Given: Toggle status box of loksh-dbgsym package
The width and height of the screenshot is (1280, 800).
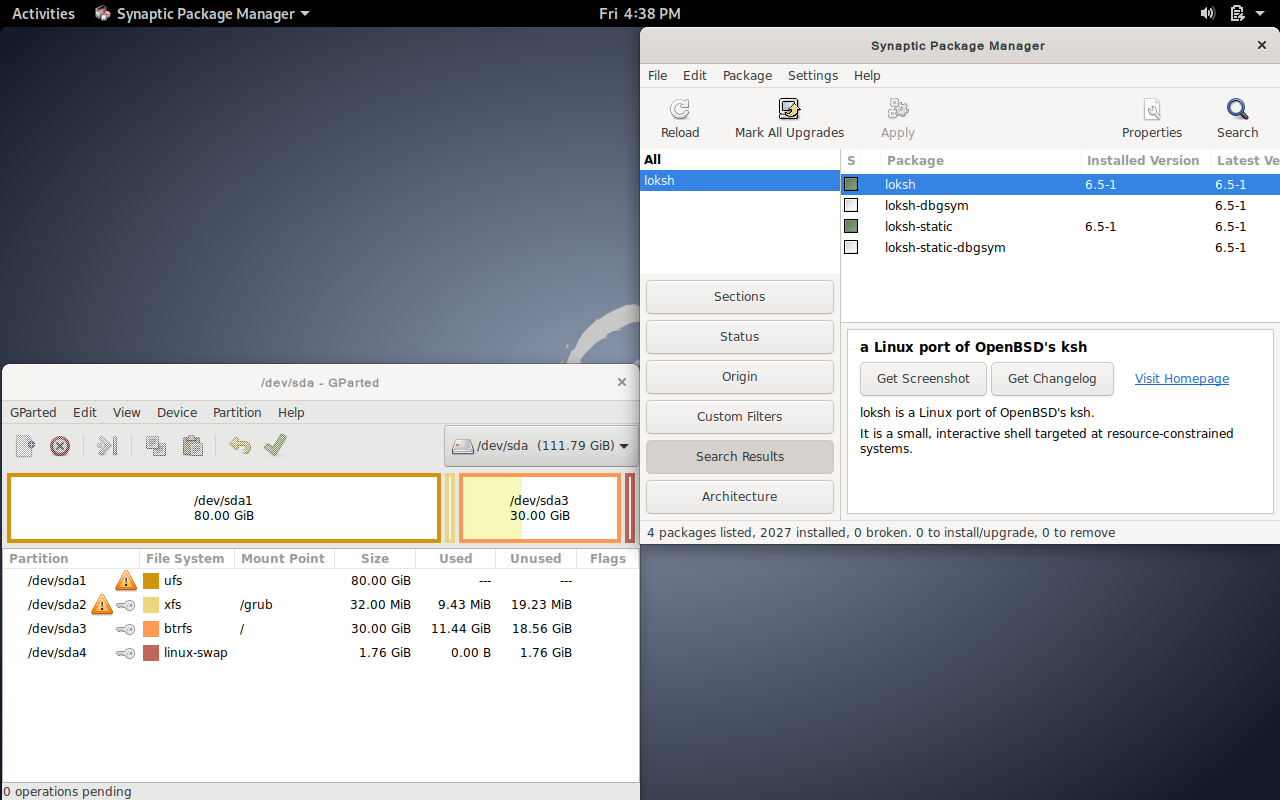Looking at the screenshot, I should click(851, 205).
